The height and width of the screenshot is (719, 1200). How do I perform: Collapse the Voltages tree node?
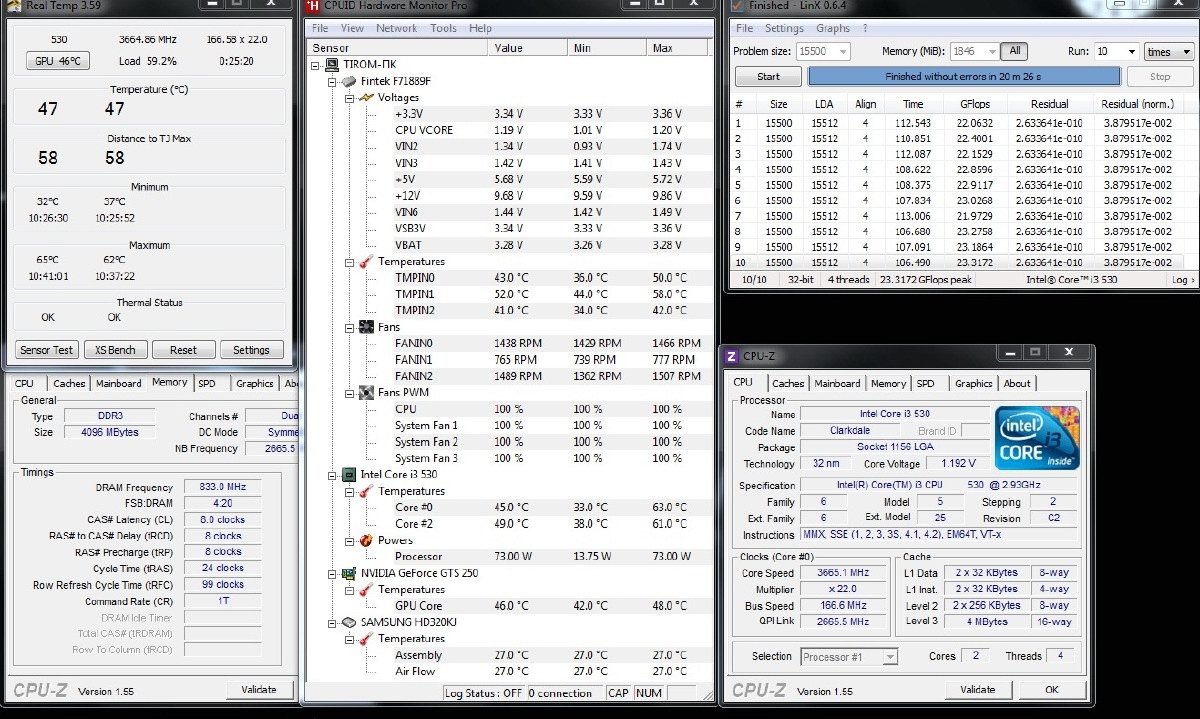(350, 98)
